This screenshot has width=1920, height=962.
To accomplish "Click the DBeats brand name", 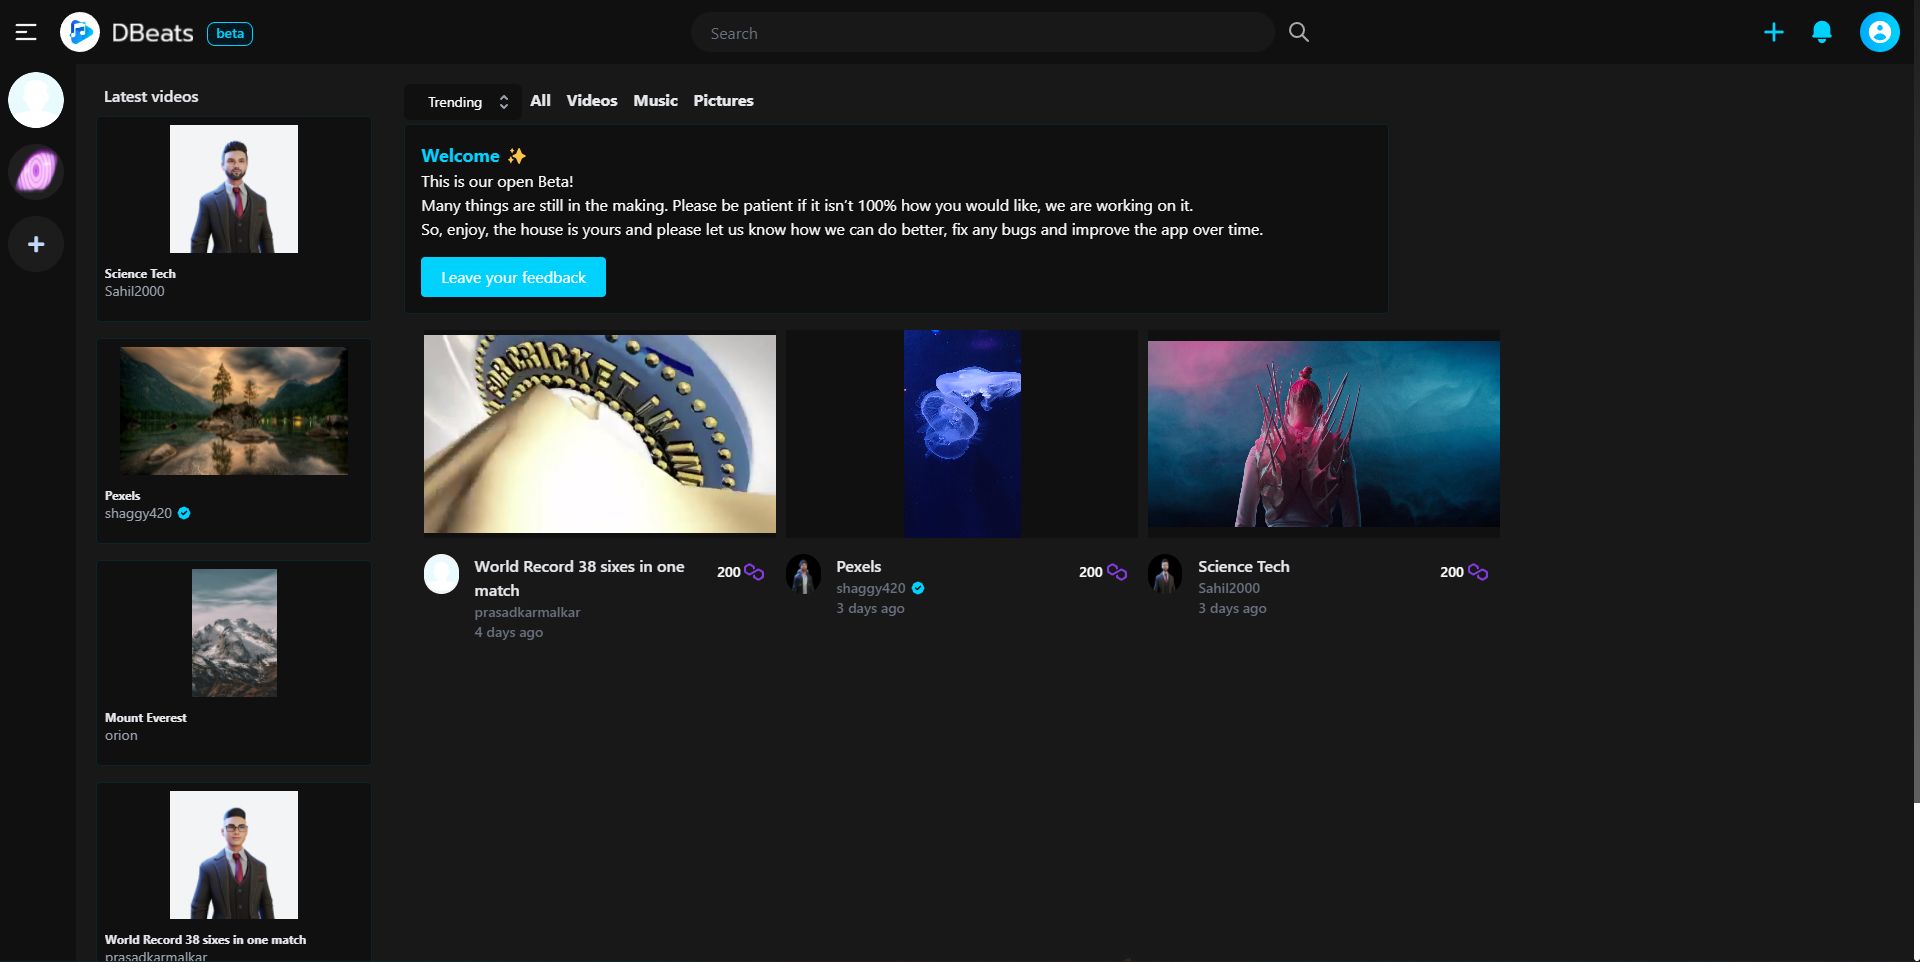I will (x=152, y=33).
